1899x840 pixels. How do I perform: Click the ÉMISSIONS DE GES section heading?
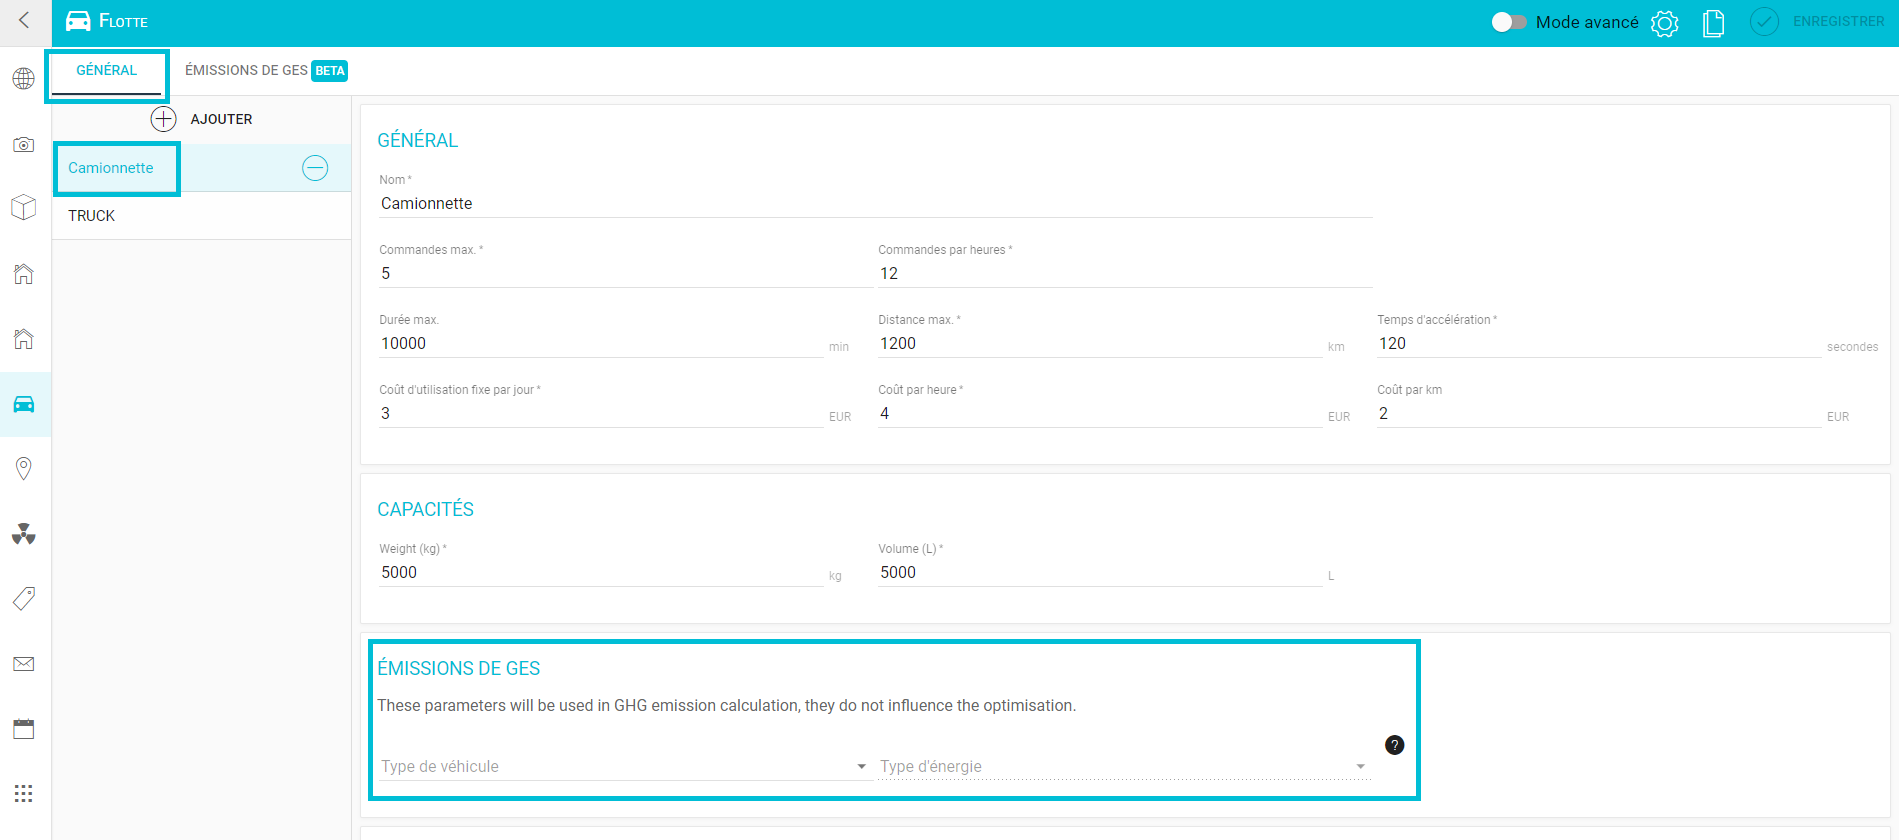459,669
